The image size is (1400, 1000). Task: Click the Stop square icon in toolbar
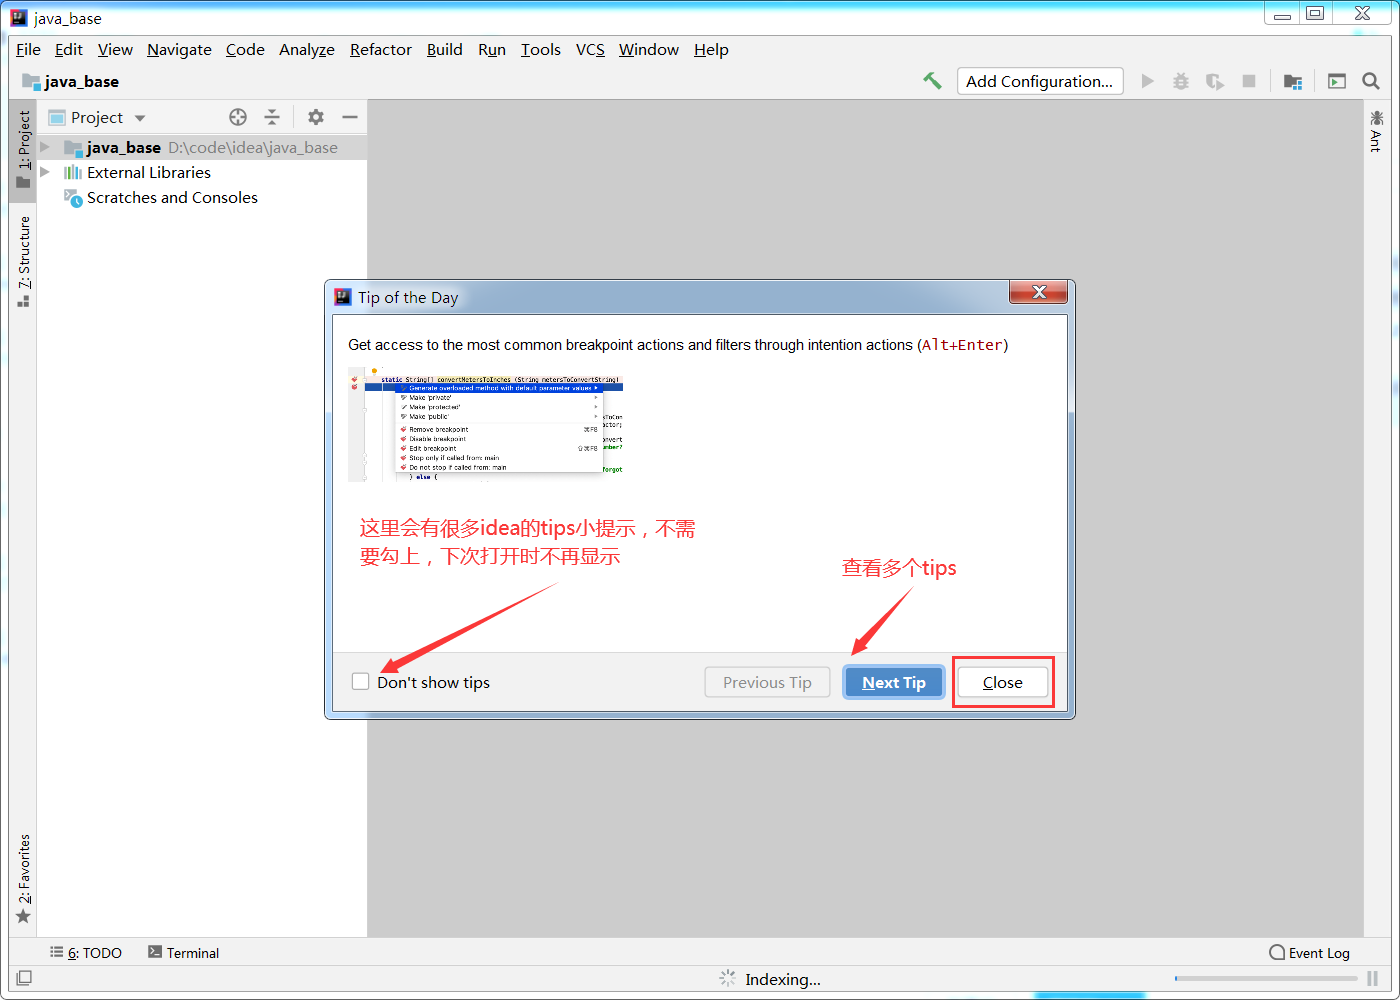[x=1249, y=81]
